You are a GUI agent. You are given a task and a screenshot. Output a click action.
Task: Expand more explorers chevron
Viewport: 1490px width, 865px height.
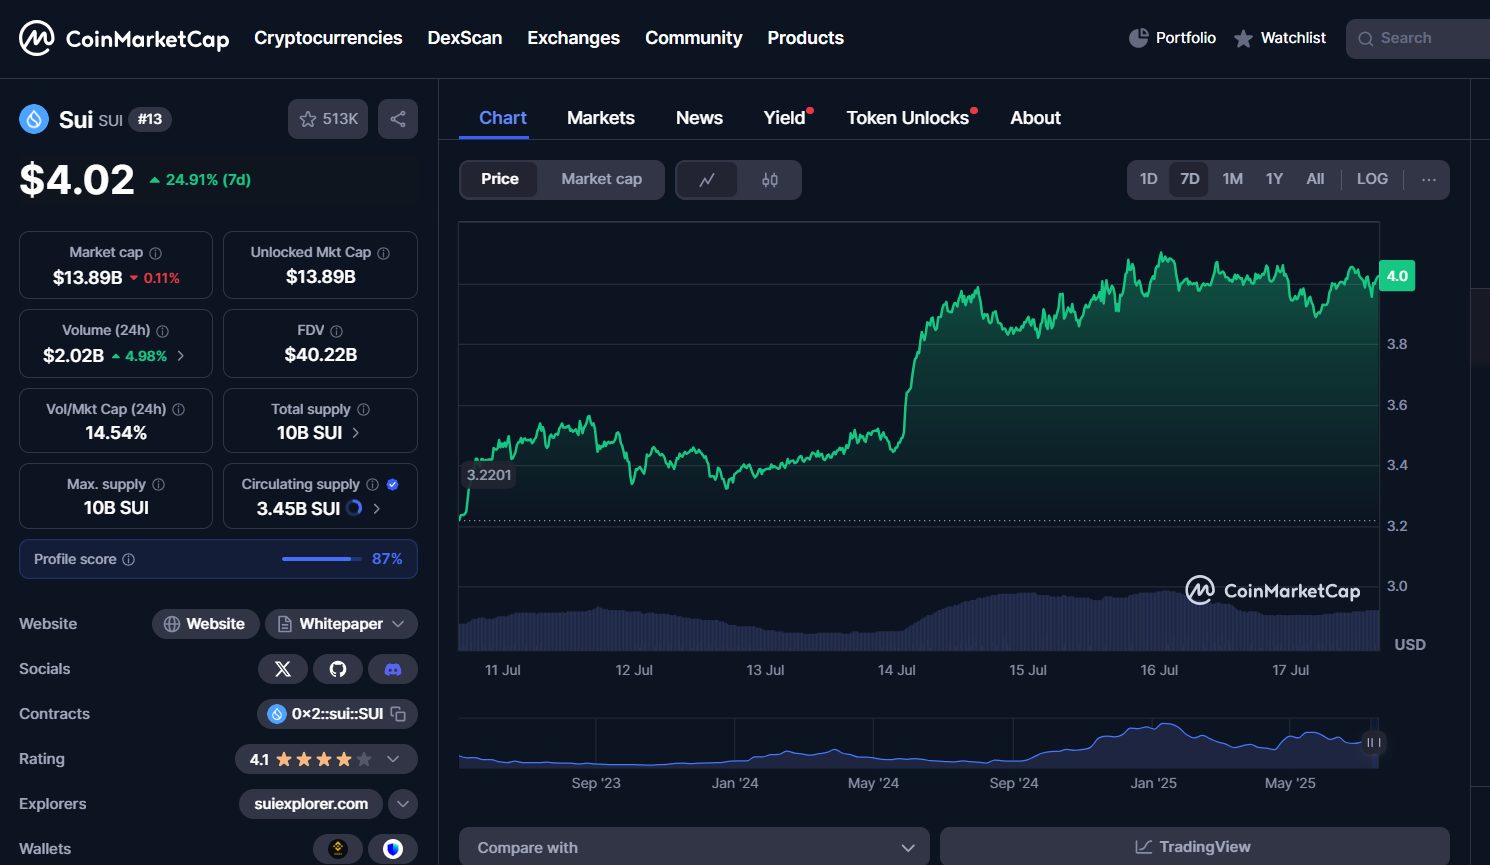402,804
